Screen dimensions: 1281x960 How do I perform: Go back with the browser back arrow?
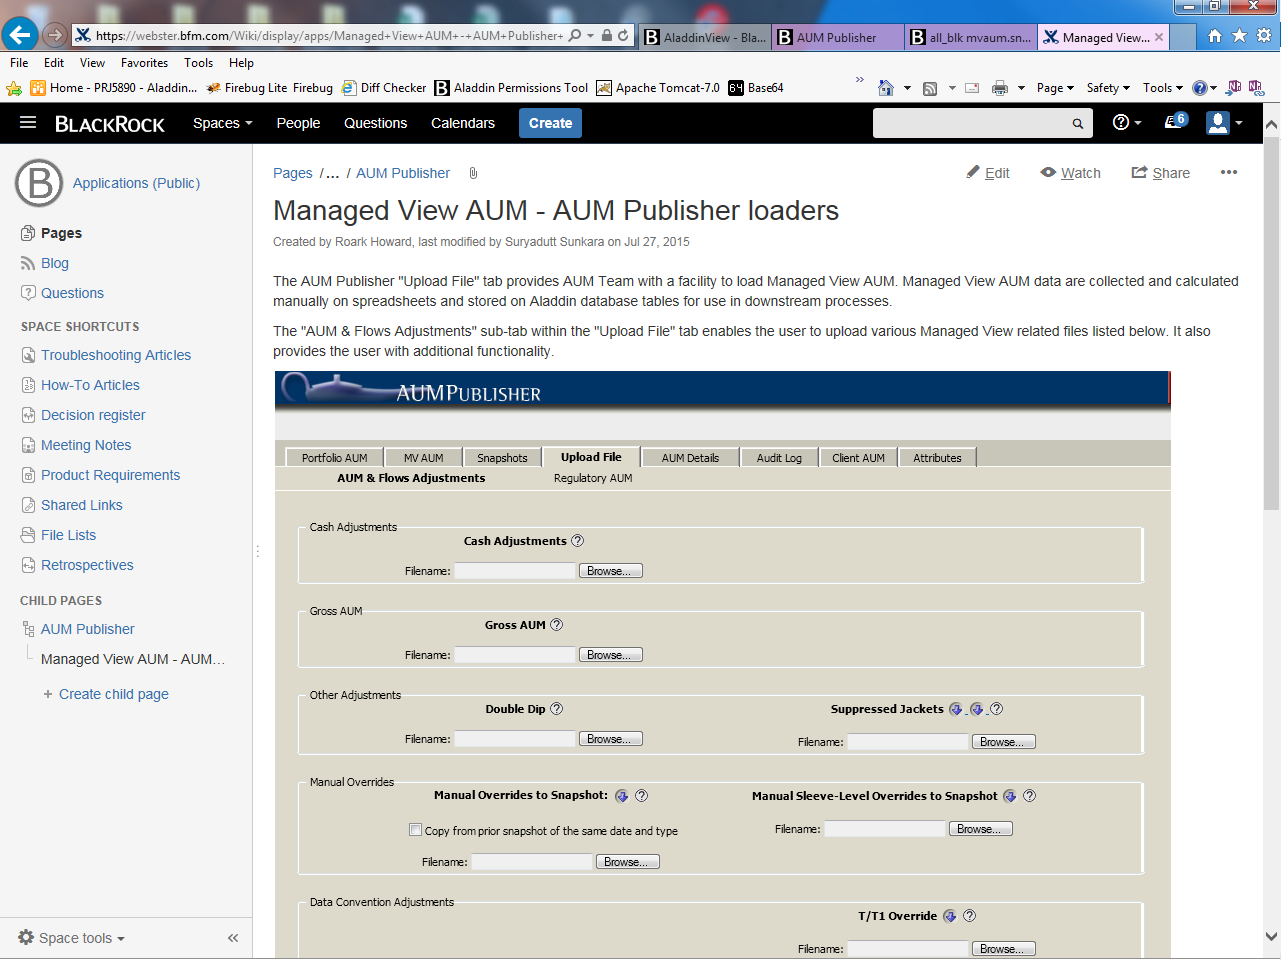(x=20, y=34)
